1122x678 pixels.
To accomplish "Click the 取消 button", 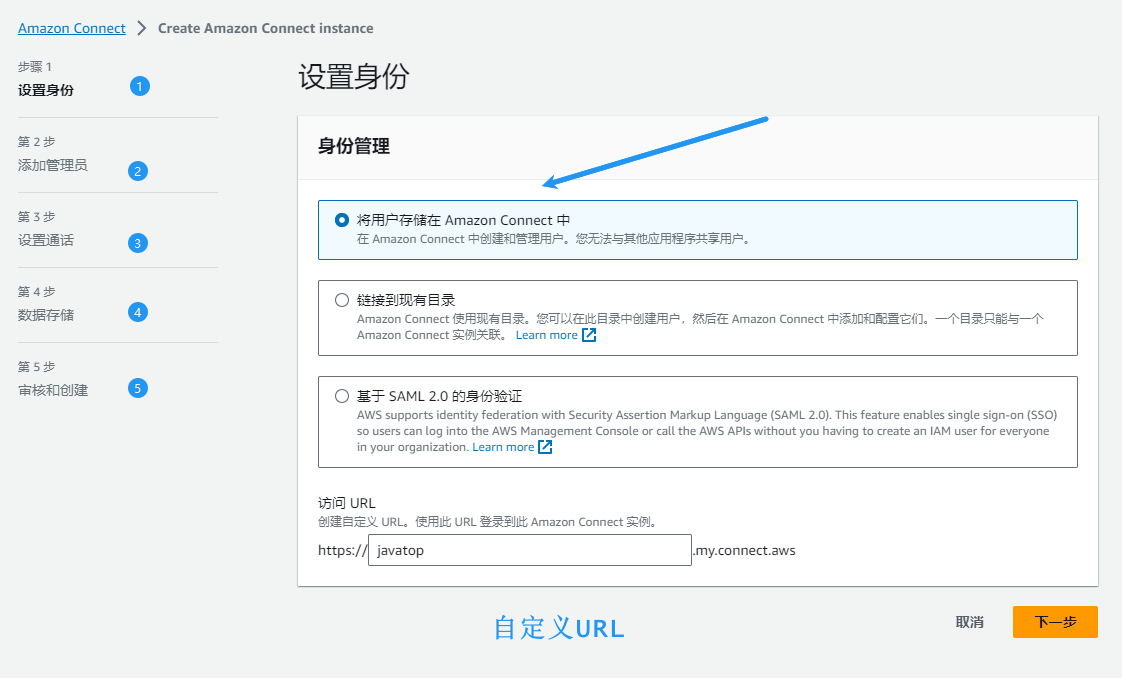I will pyautogui.click(x=970, y=622).
